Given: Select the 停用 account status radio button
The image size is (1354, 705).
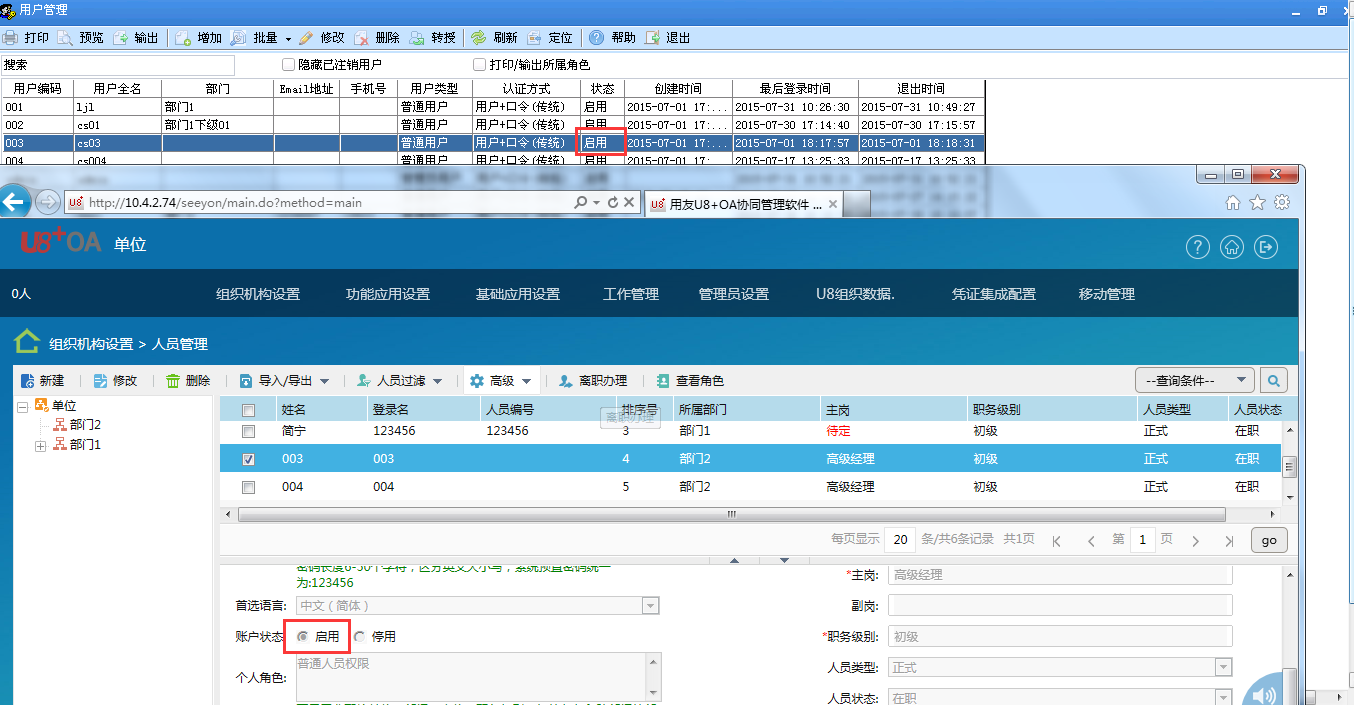Looking at the screenshot, I should tap(359, 636).
